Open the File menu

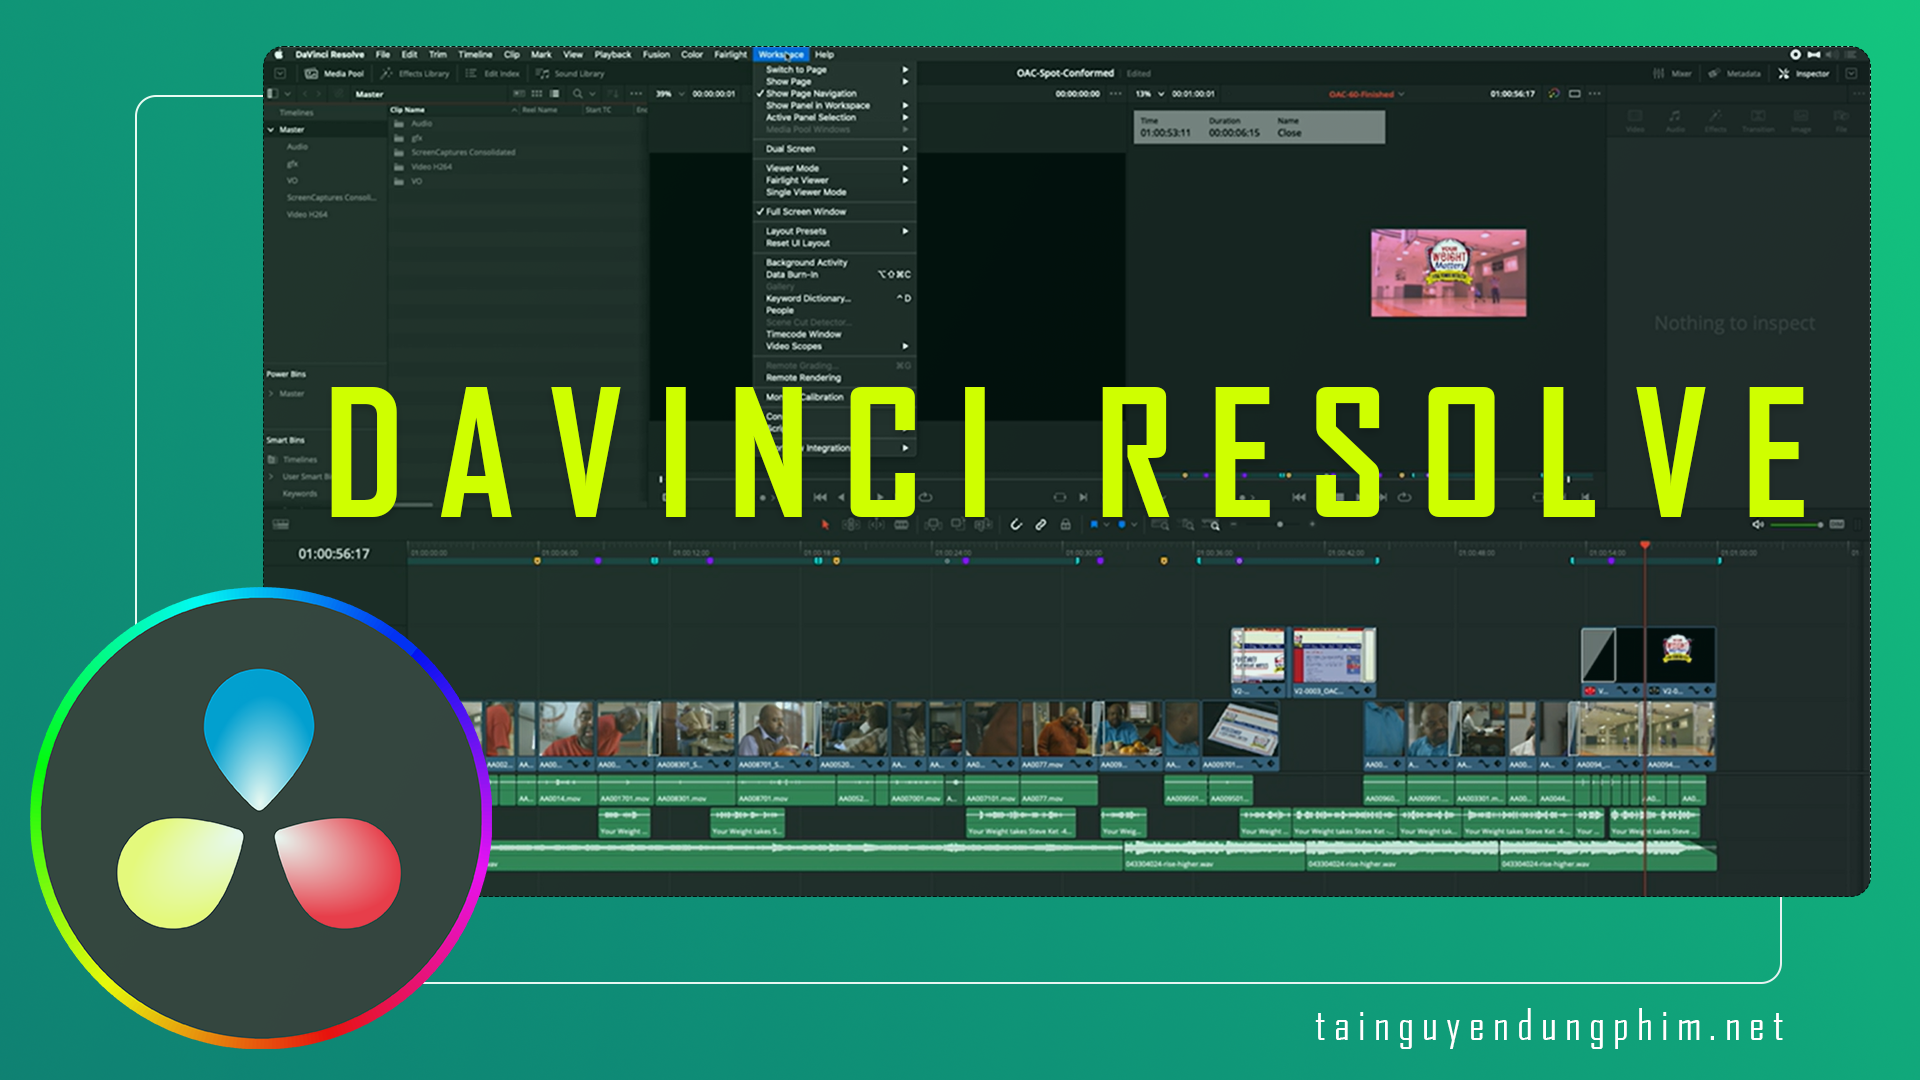383,54
